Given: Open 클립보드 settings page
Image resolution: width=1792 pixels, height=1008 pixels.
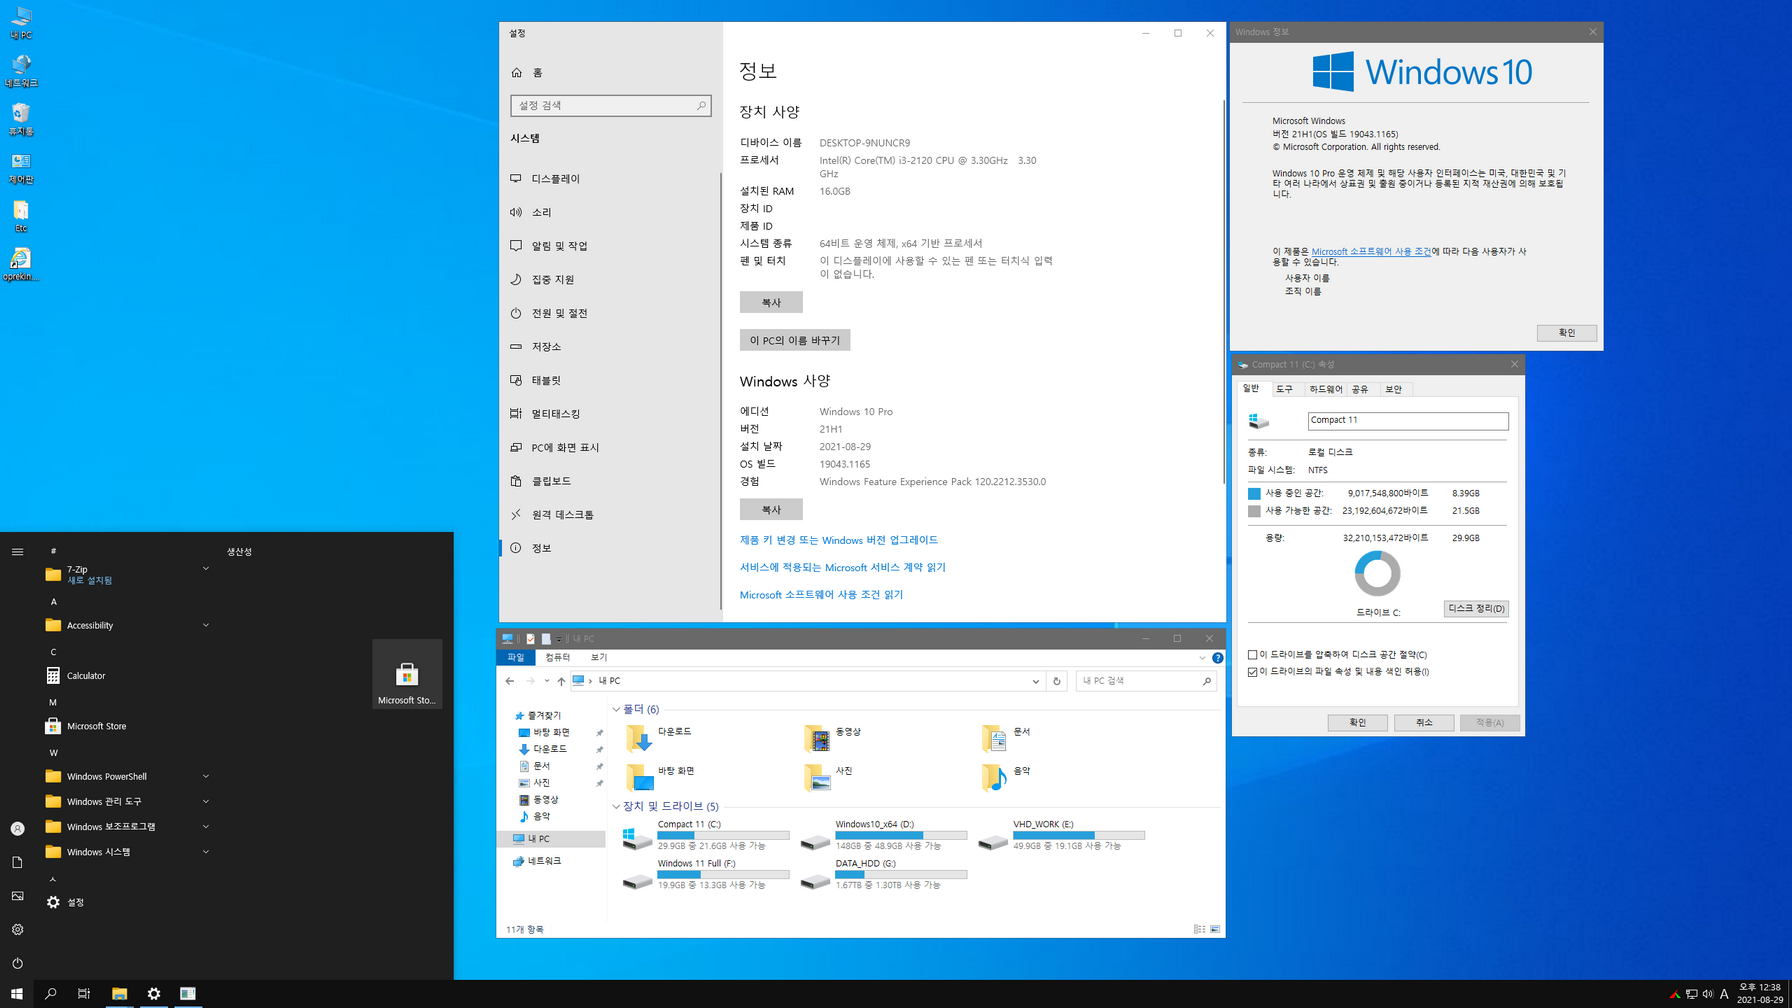Looking at the screenshot, I should (610, 481).
